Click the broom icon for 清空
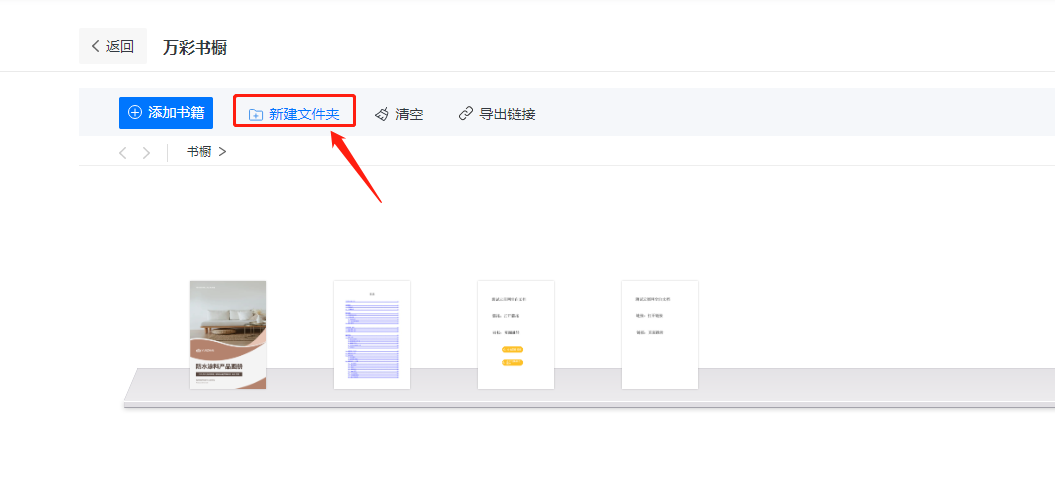This screenshot has width=1055, height=484. click(382, 114)
